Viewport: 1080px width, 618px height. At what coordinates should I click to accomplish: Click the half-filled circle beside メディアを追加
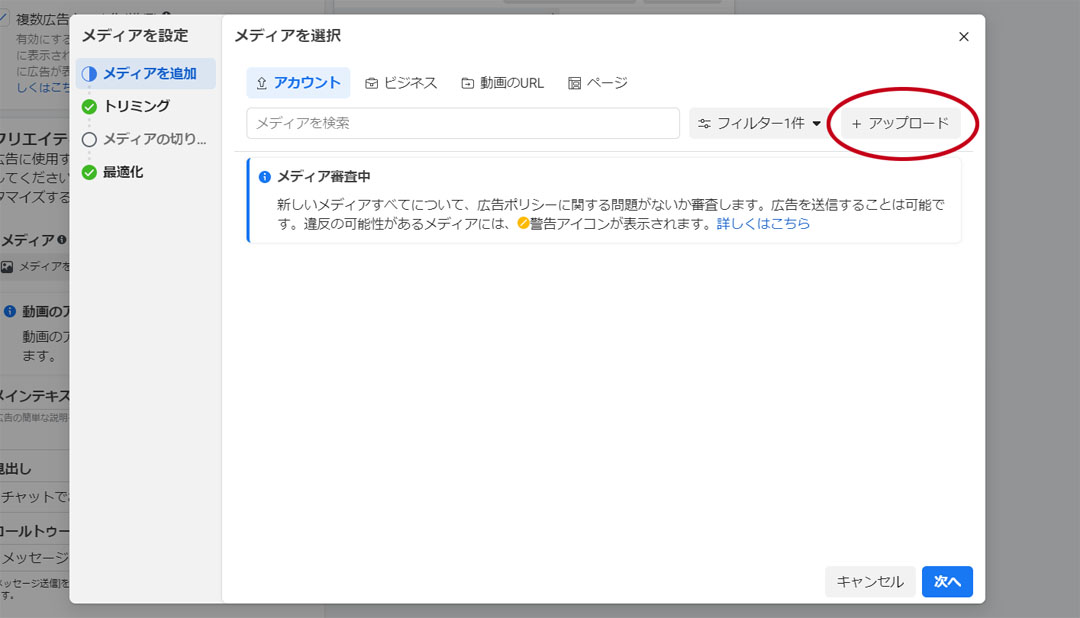89,73
